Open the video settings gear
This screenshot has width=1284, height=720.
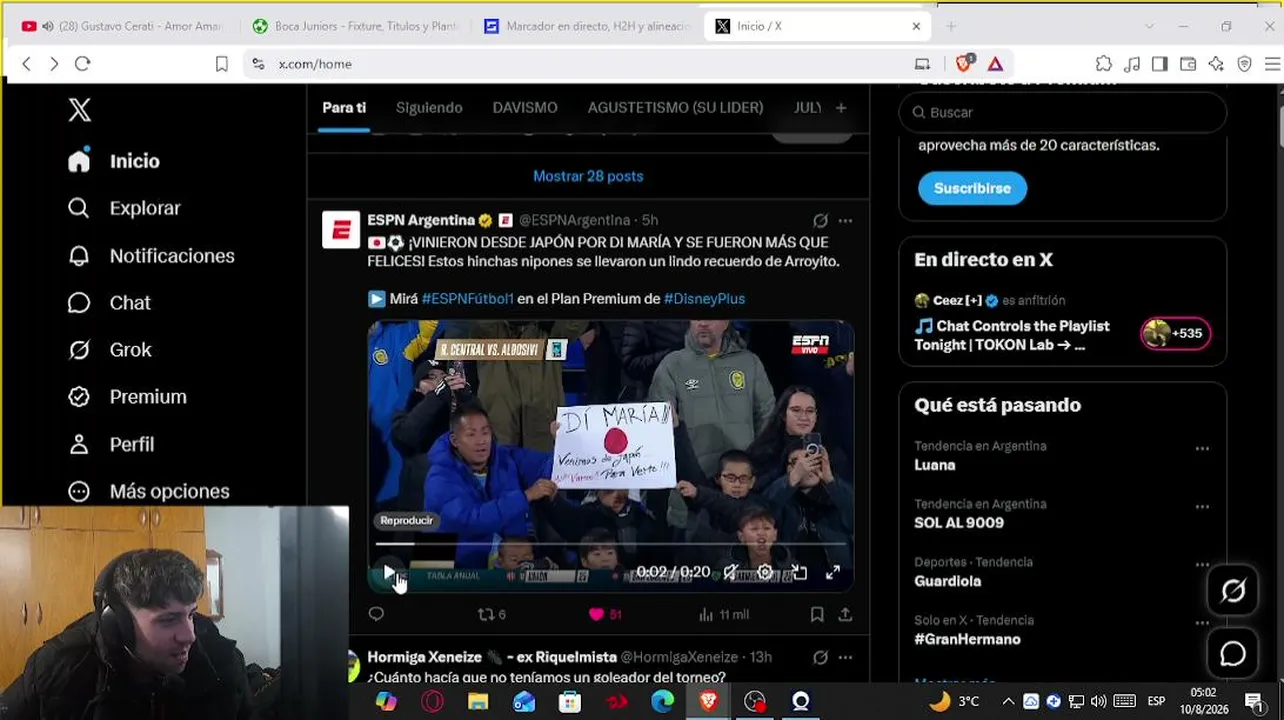tap(765, 573)
